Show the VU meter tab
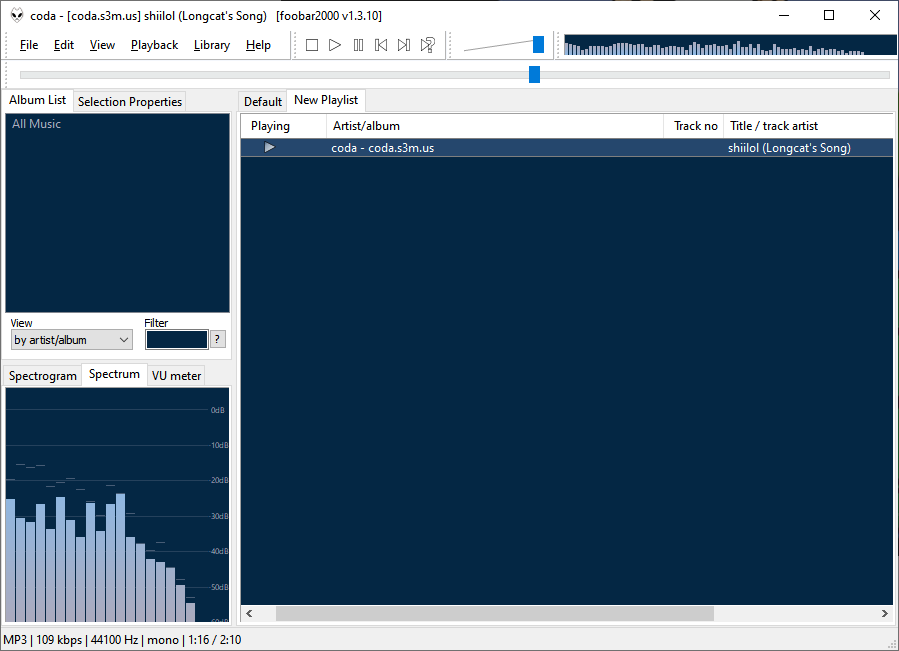The image size is (899, 651). tap(176, 376)
